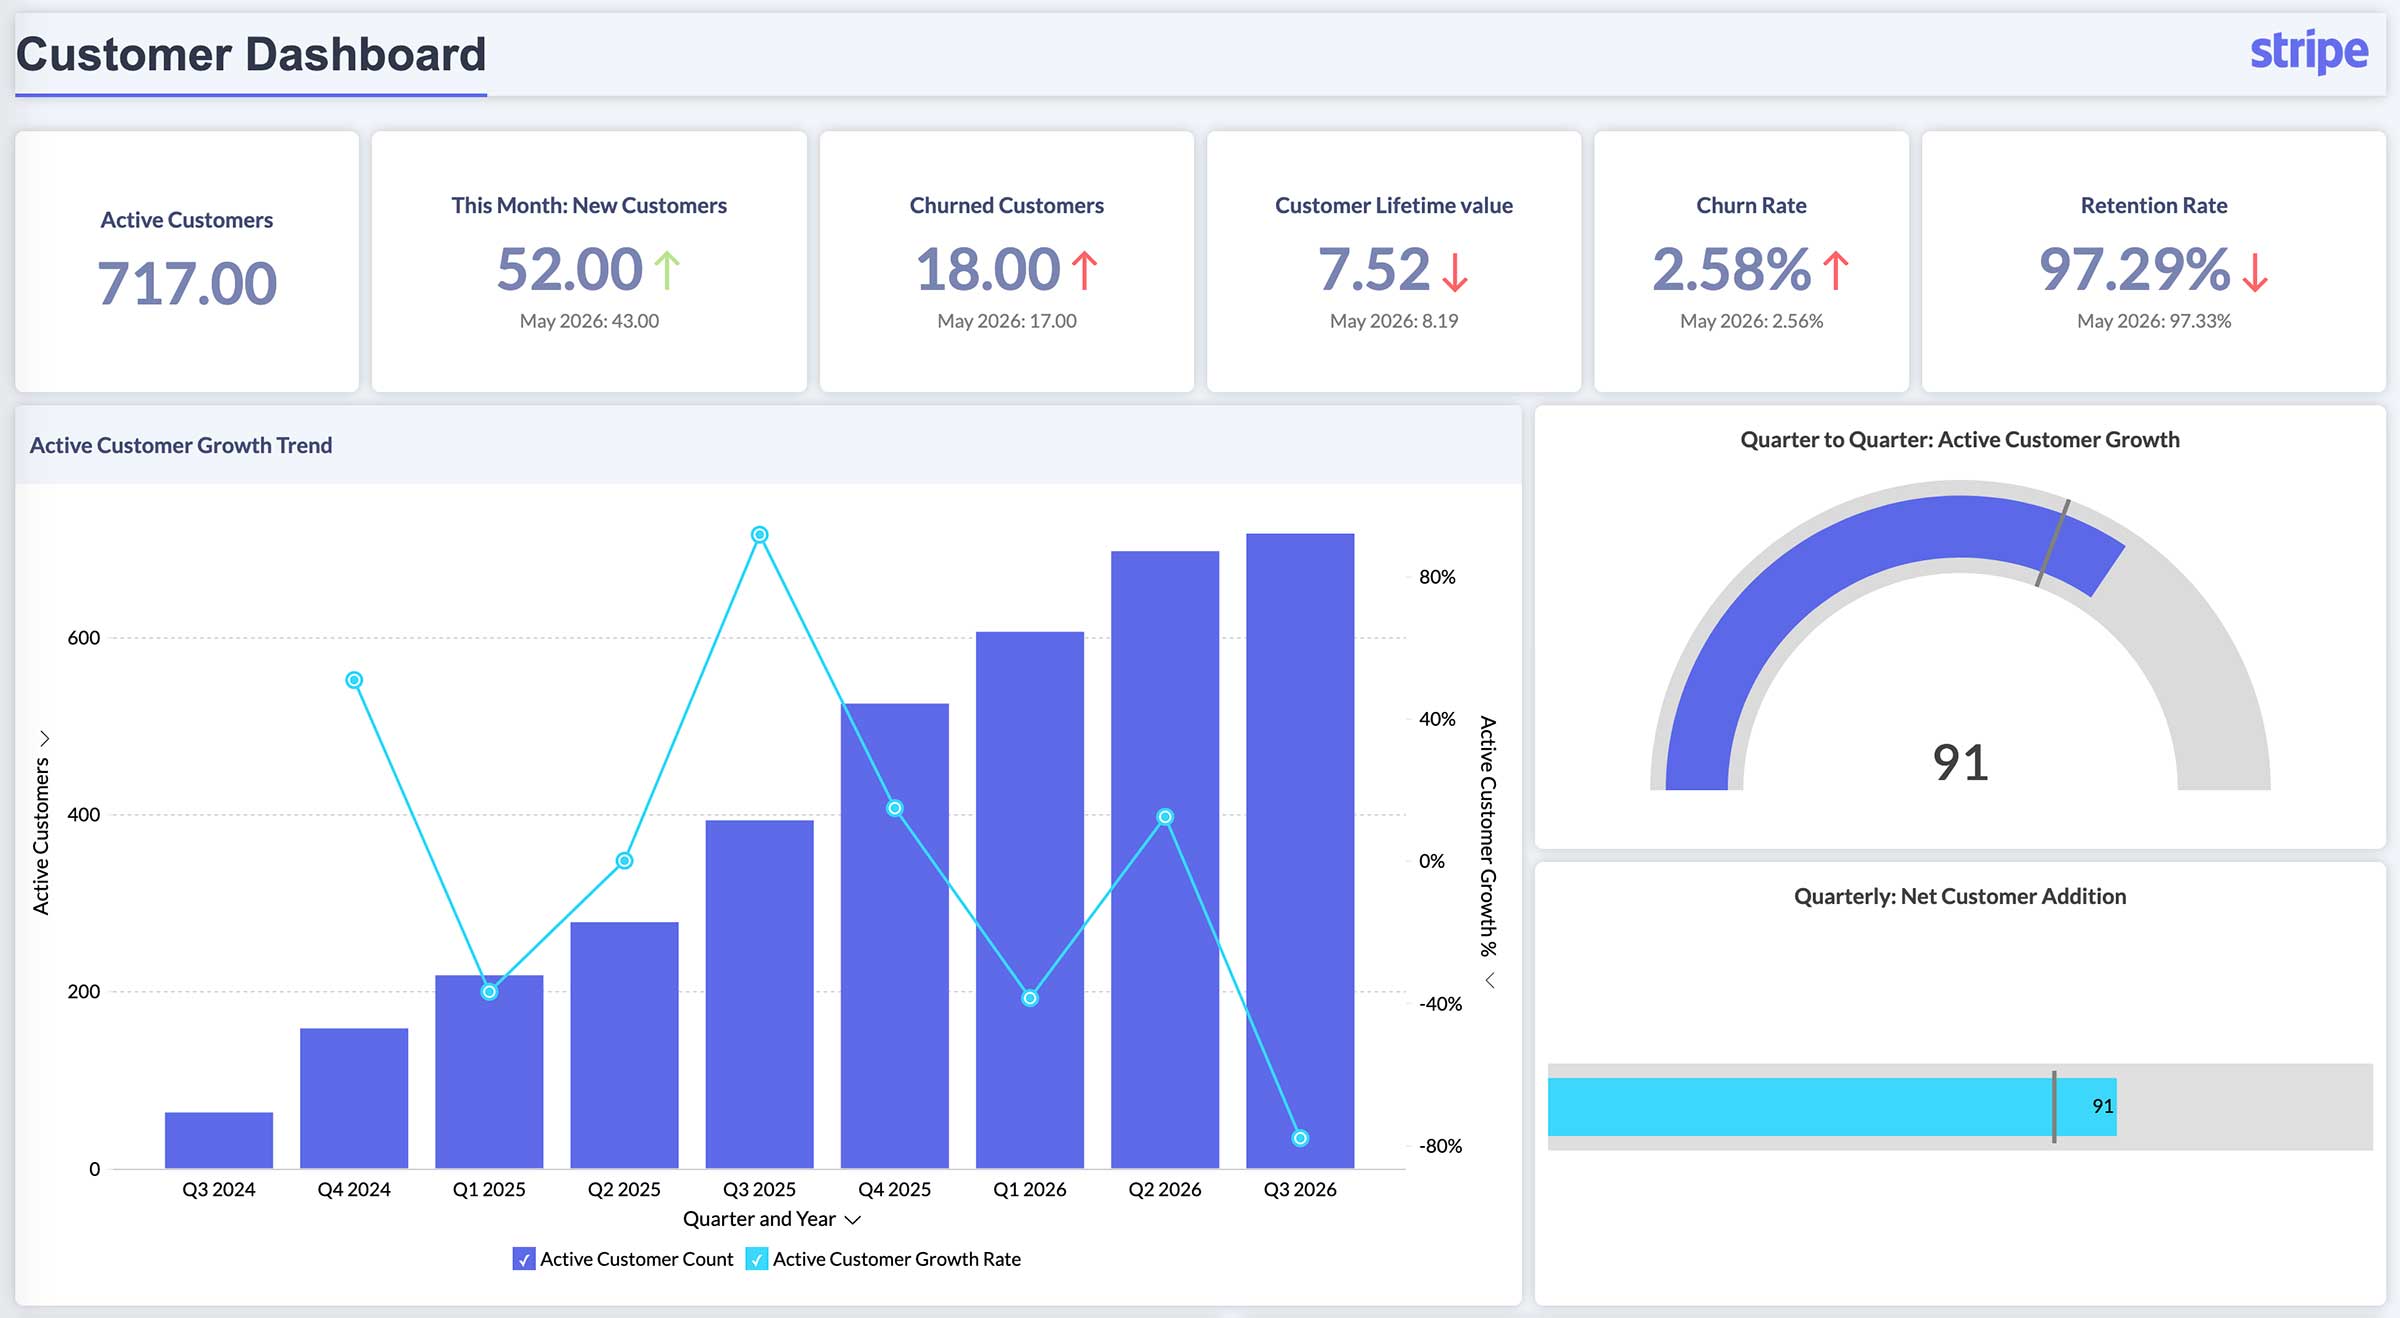Select the Customer Dashboard title tab
Viewport: 2400px width, 1318px height.
click(251, 54)
